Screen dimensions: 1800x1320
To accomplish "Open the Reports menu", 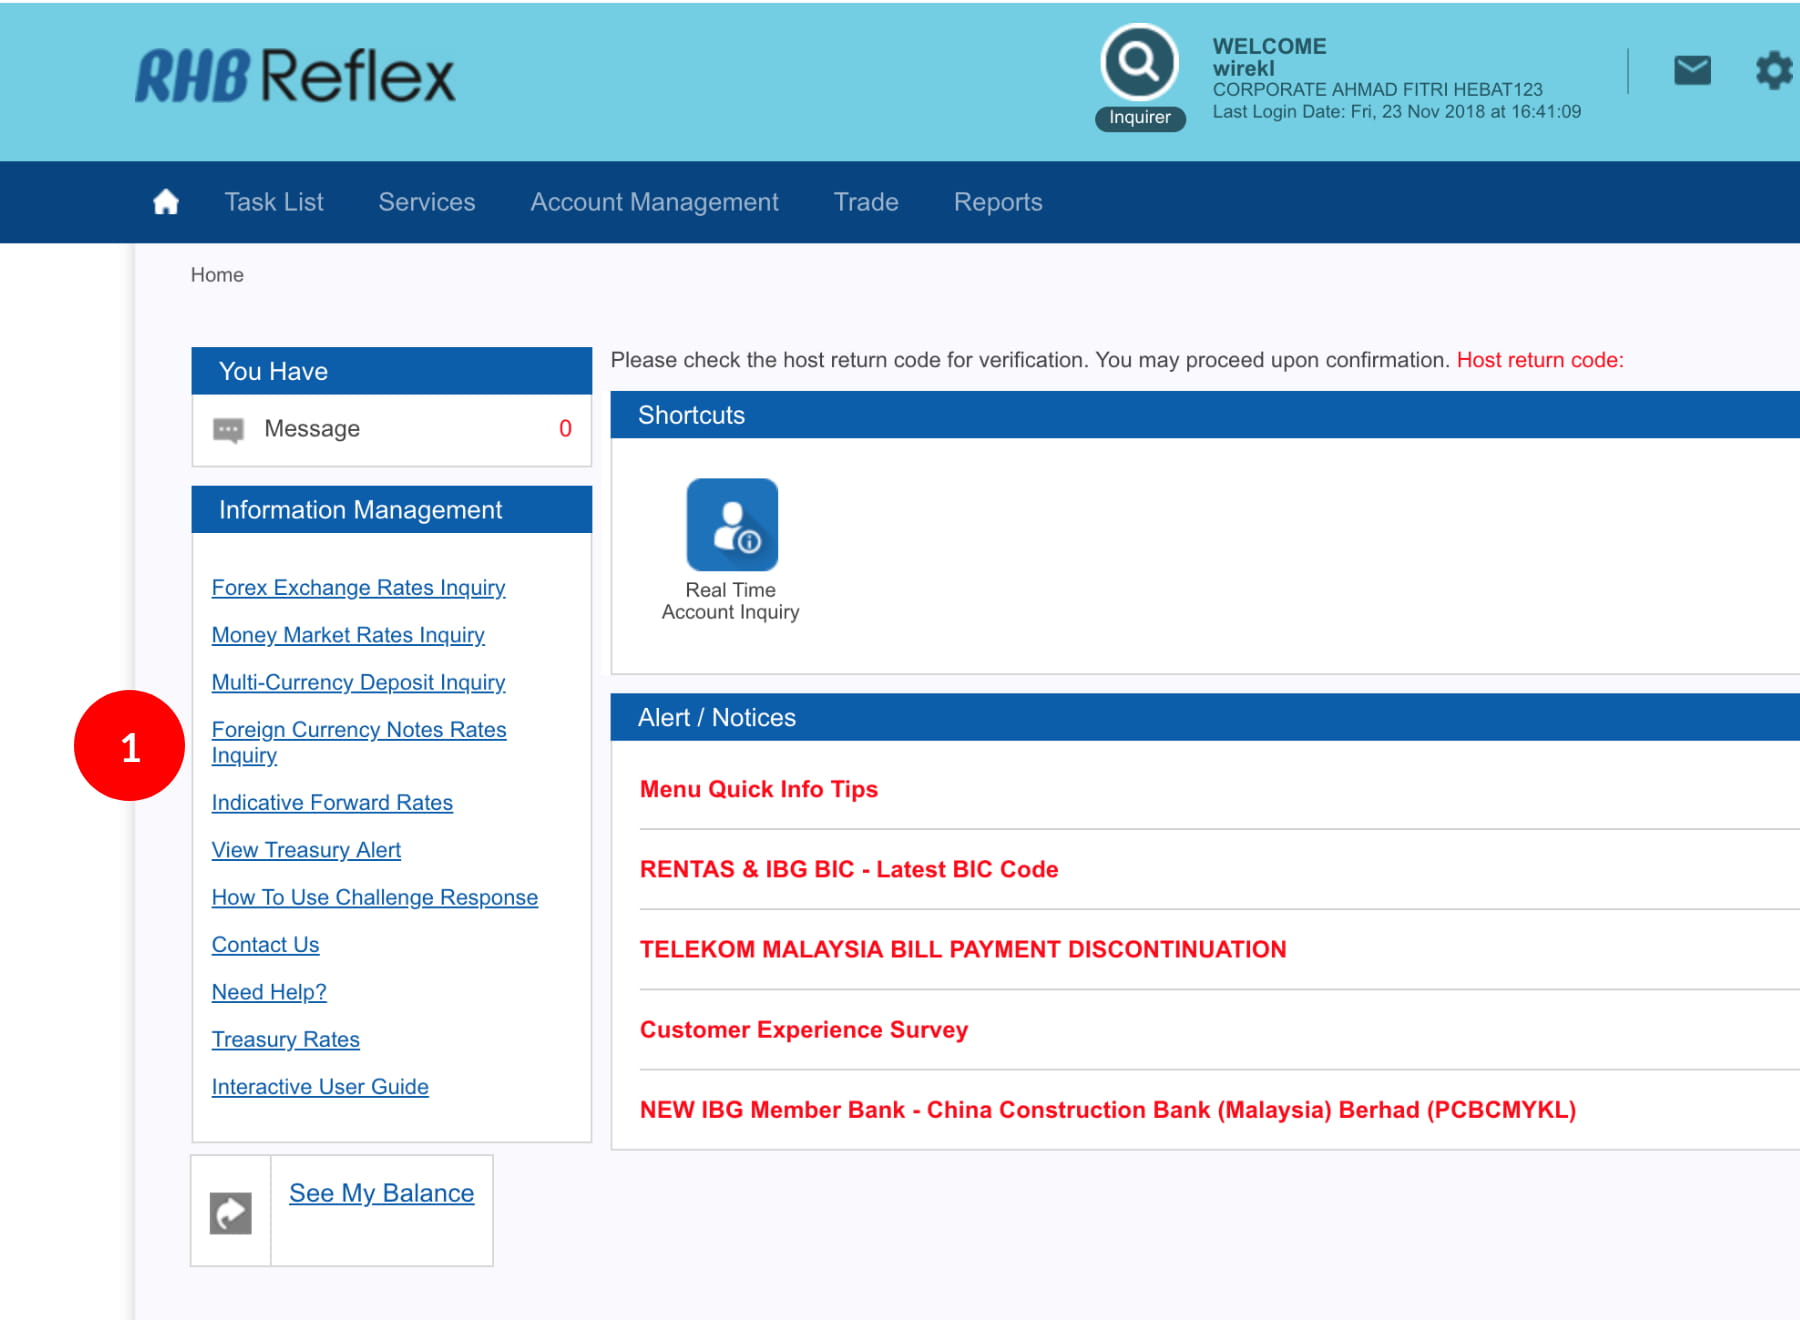I will (x=998, y=202).
